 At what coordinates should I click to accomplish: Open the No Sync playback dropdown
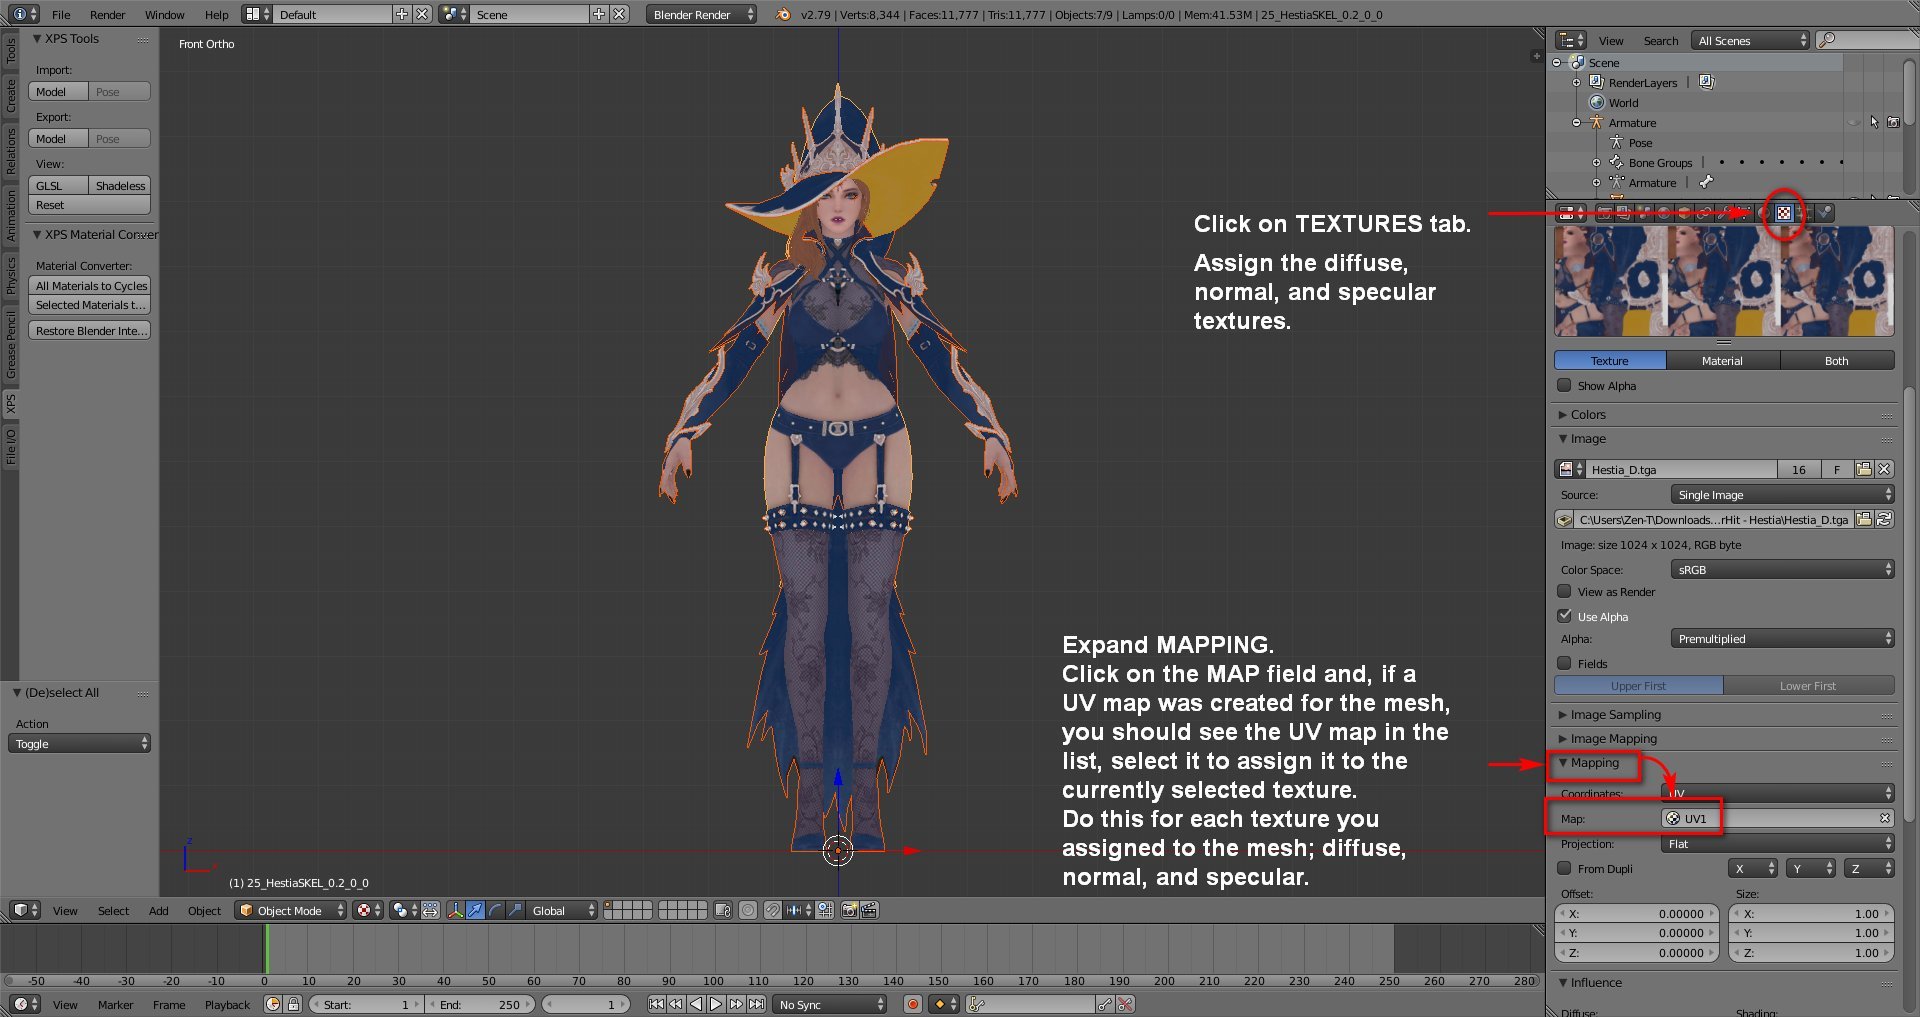pyautogui.click(x=831, y=1004)
